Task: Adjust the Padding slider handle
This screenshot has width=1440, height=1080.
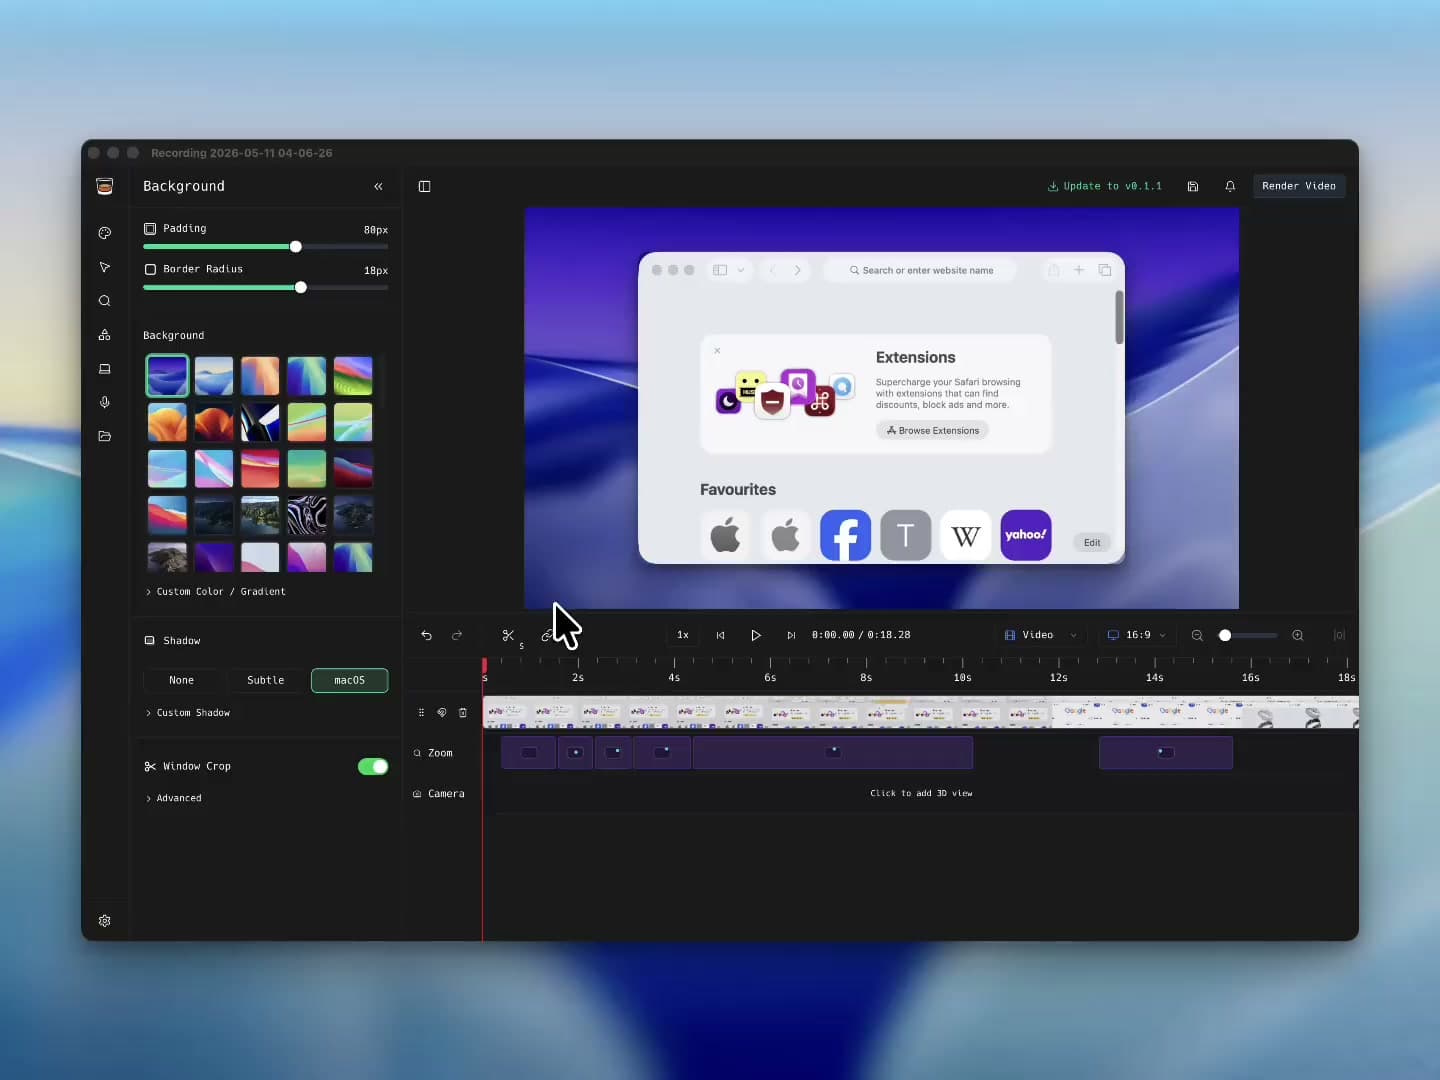Action: pyautogui.click(x=295, y=246)
